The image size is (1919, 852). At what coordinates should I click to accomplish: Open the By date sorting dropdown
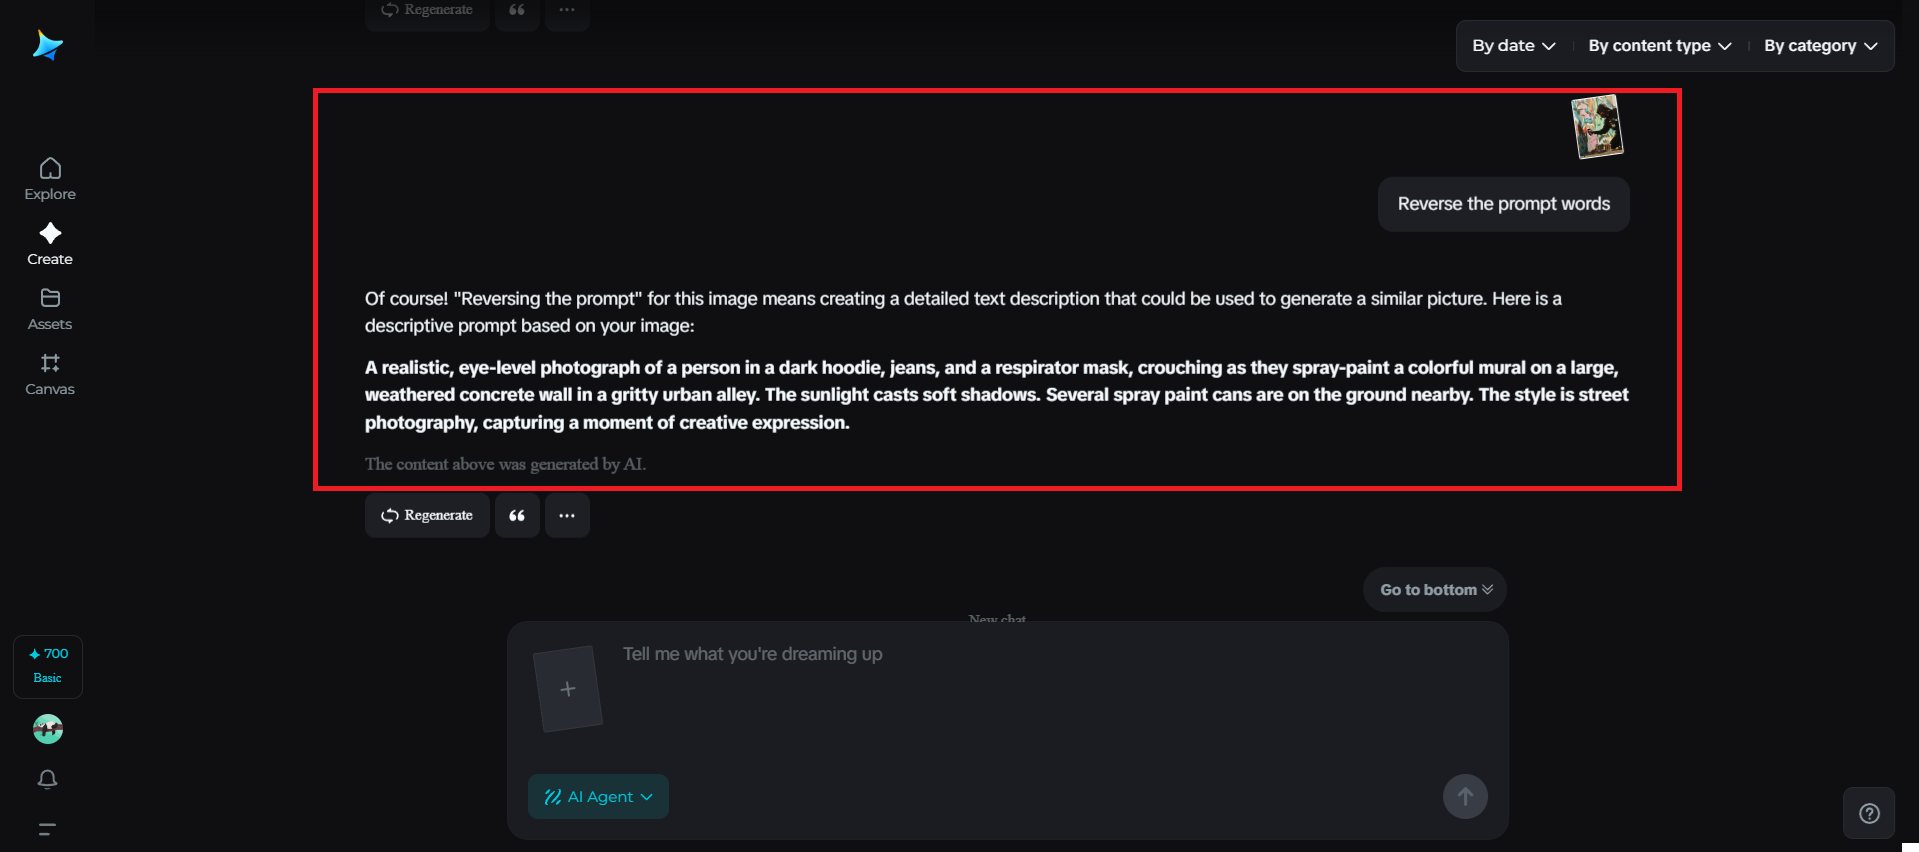(1512, 45)
